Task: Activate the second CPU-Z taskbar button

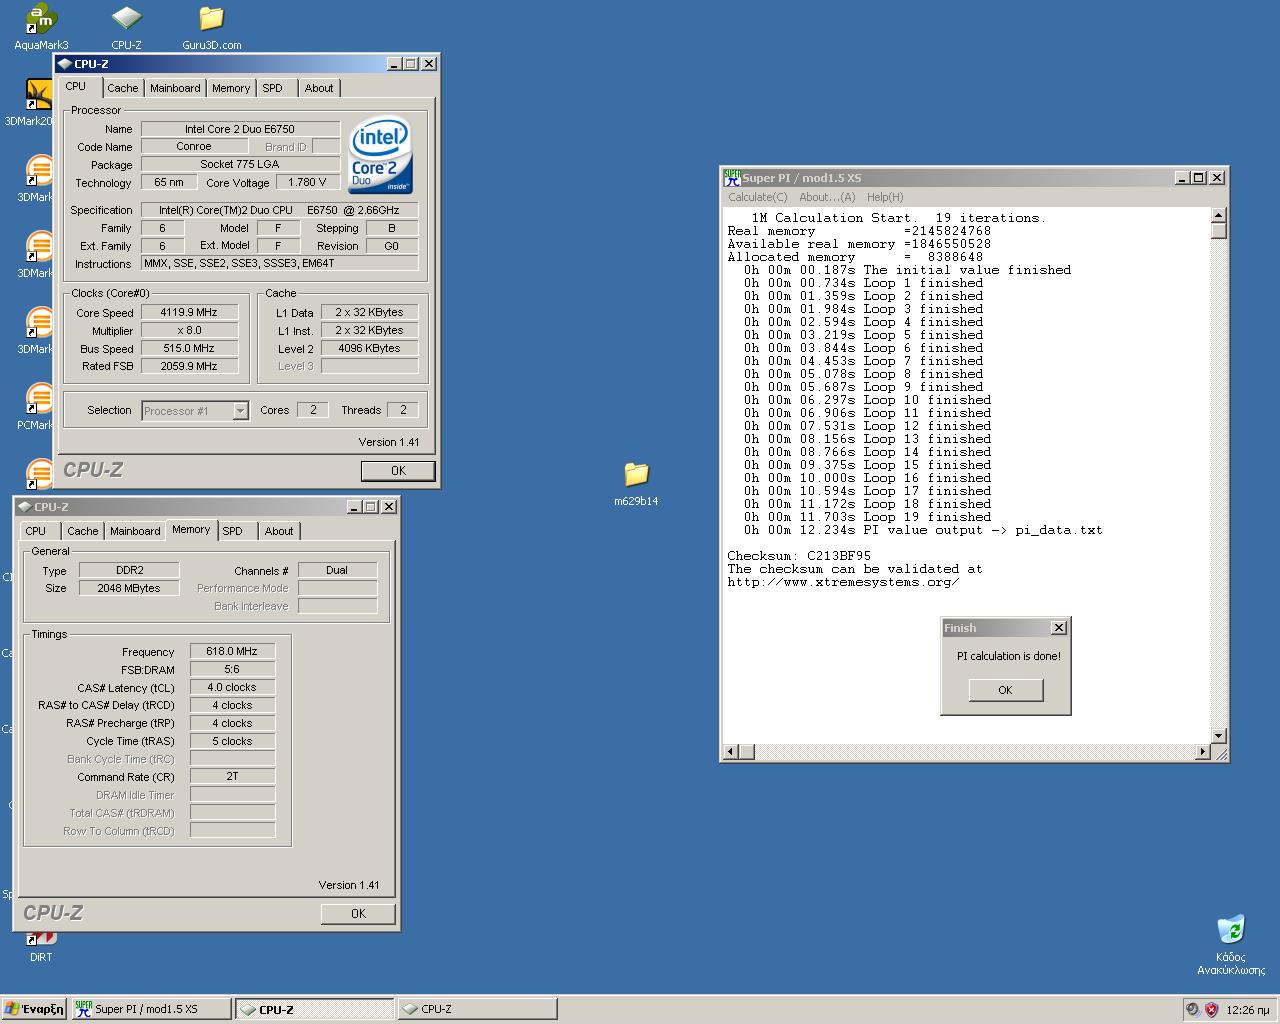Action: [x=477, y=1009]
